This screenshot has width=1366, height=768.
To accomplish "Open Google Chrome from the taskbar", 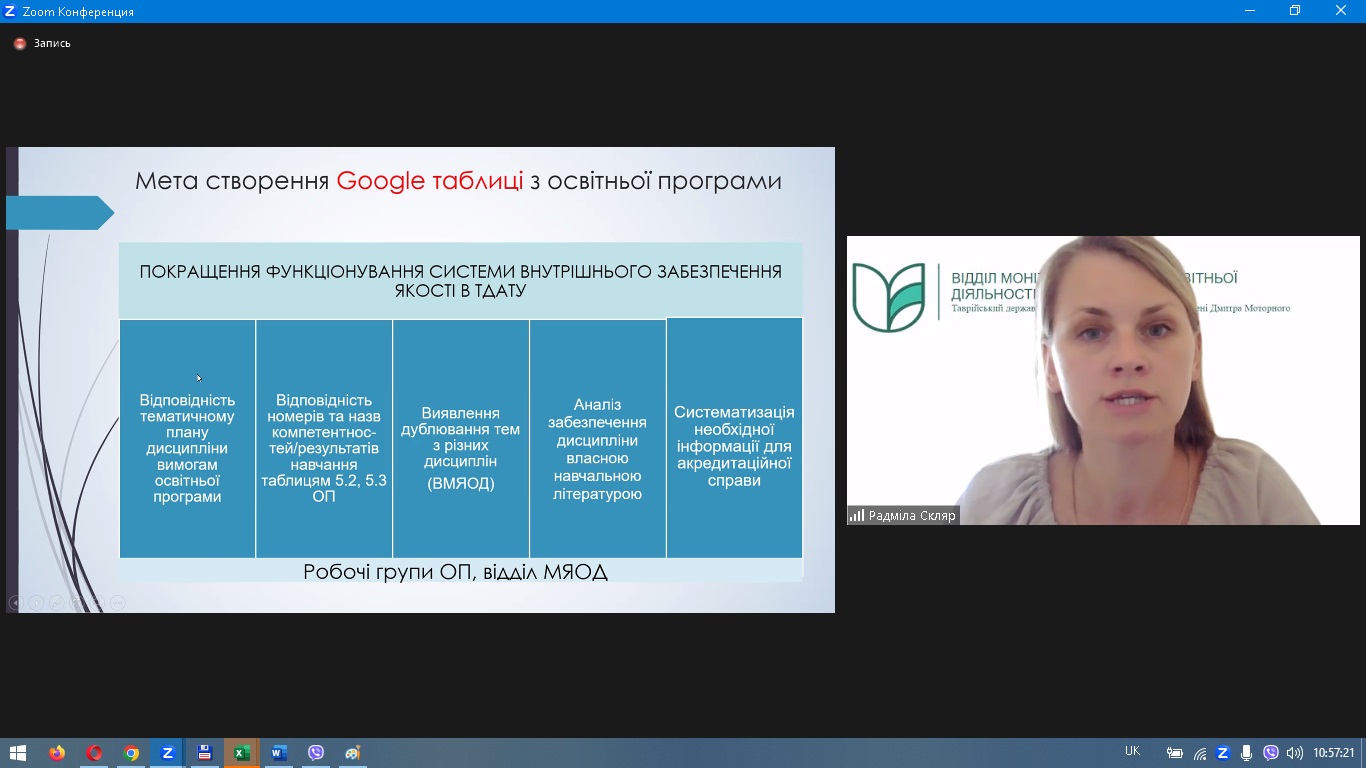I will (x=131, y=753).
